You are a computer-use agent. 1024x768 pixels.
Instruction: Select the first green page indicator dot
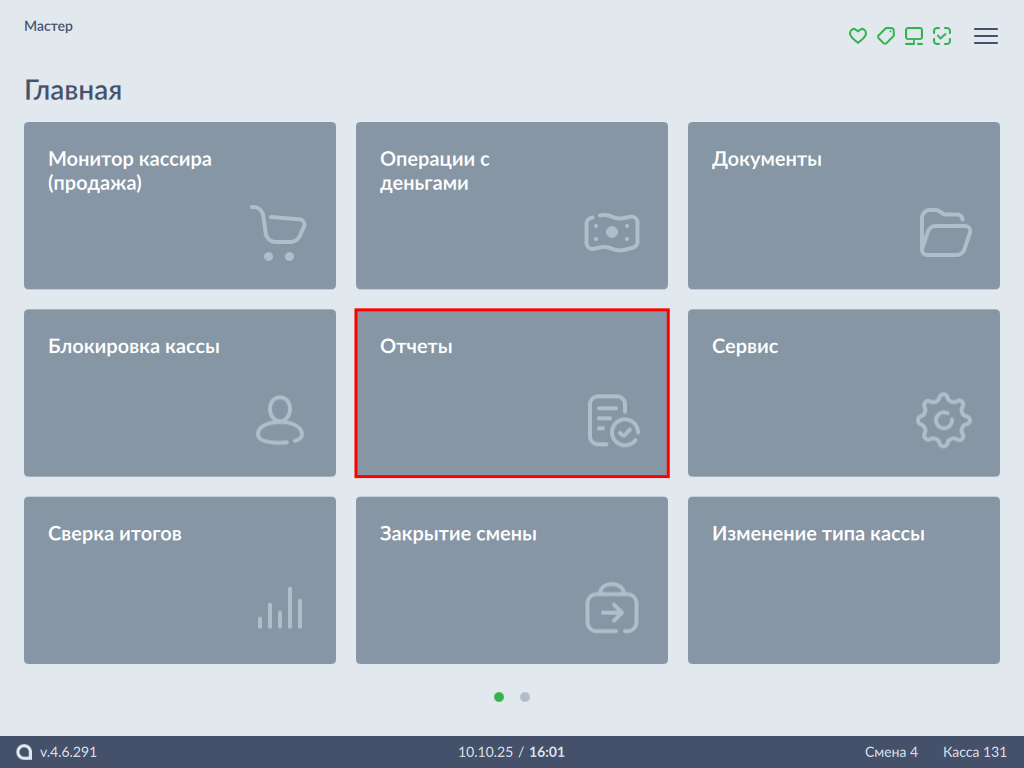pyautogui.click(x=499, y=697)
